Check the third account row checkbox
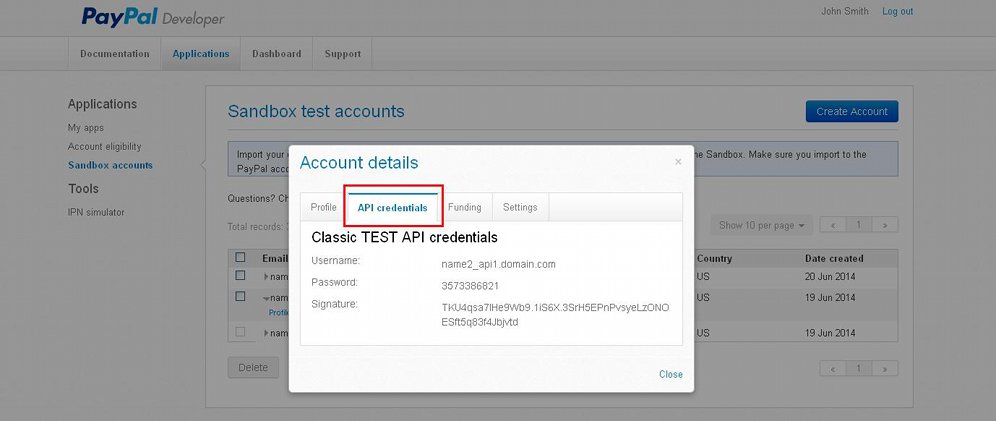 point(240,331)
